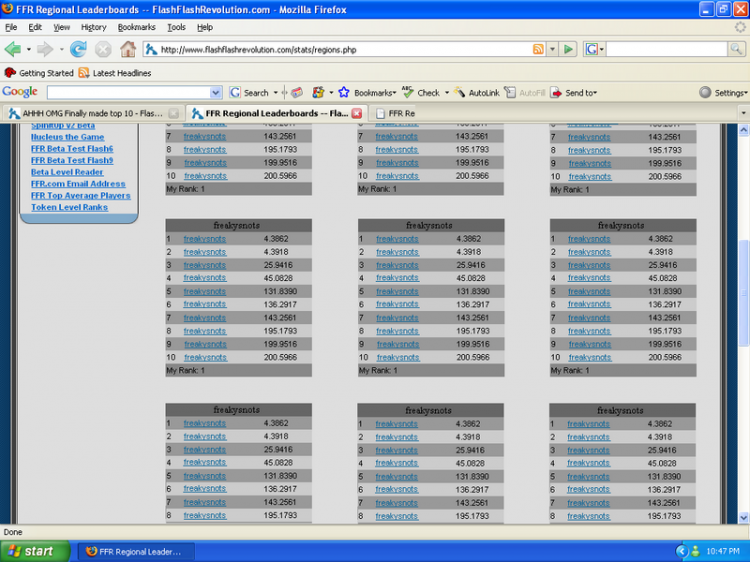This screenshot has height=562, width=750.
Task: Open the FFR Beta Test Flash6 link
Action: tap(72, 149)
